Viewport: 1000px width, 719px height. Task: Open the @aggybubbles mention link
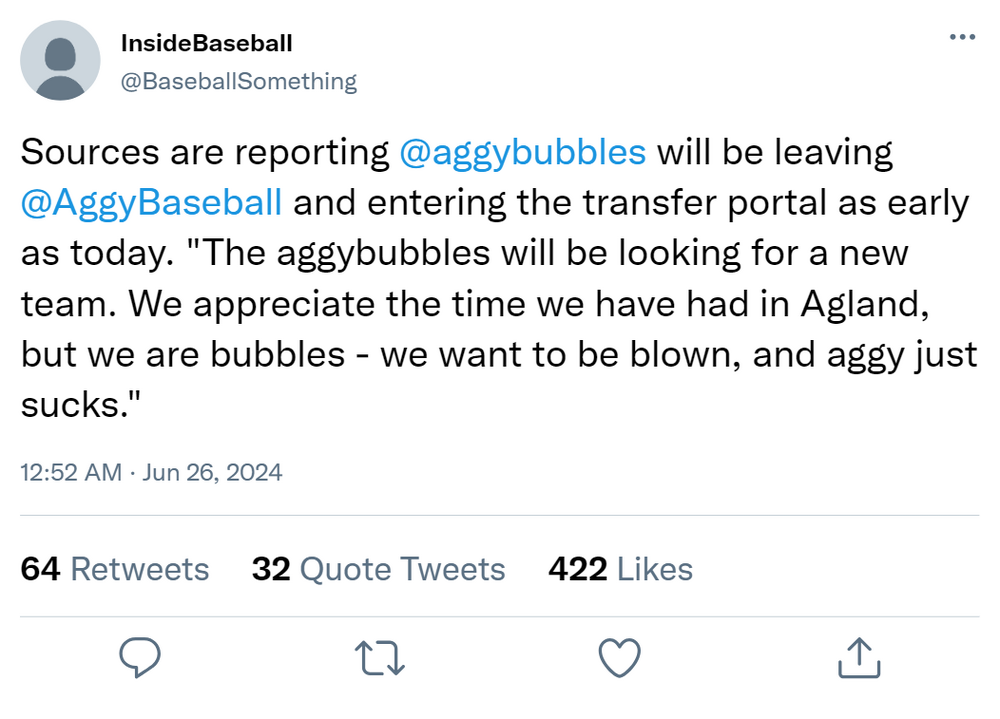click(x=522, y=152)
